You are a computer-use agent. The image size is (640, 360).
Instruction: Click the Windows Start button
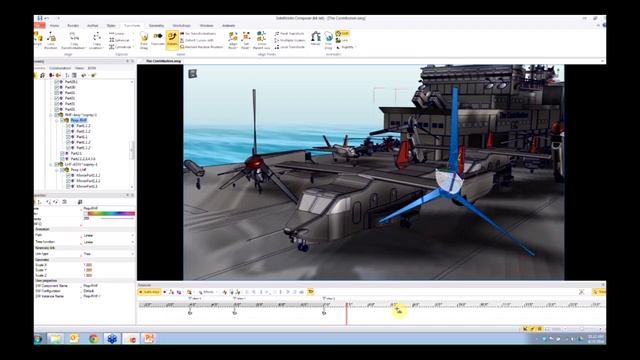[38, 339]
